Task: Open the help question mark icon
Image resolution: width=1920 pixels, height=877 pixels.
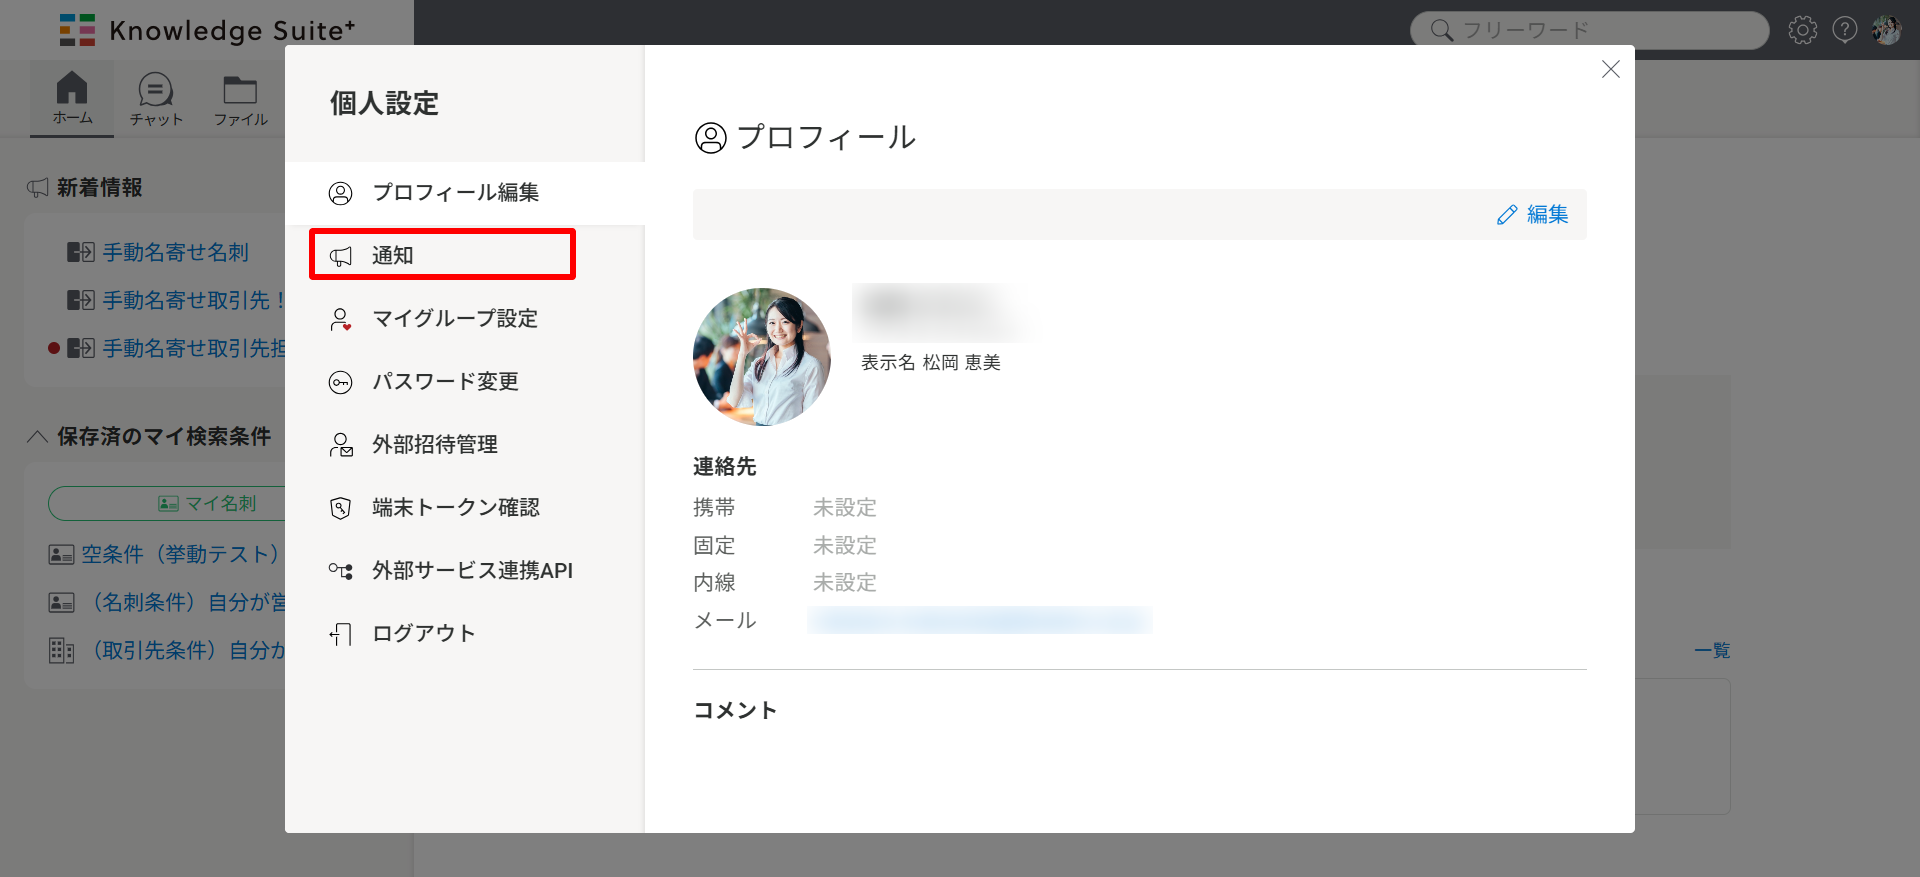Action: pyautogui.click(x=1844, y=30)
